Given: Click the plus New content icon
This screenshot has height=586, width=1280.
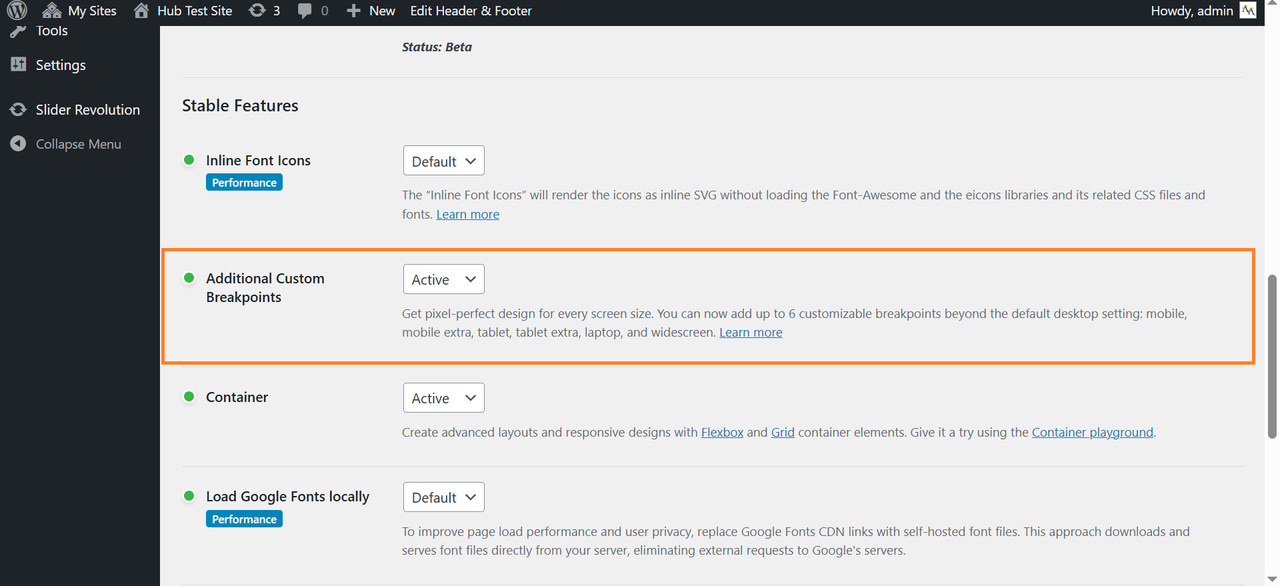Looking at the screenshot, I should (353, 11).
